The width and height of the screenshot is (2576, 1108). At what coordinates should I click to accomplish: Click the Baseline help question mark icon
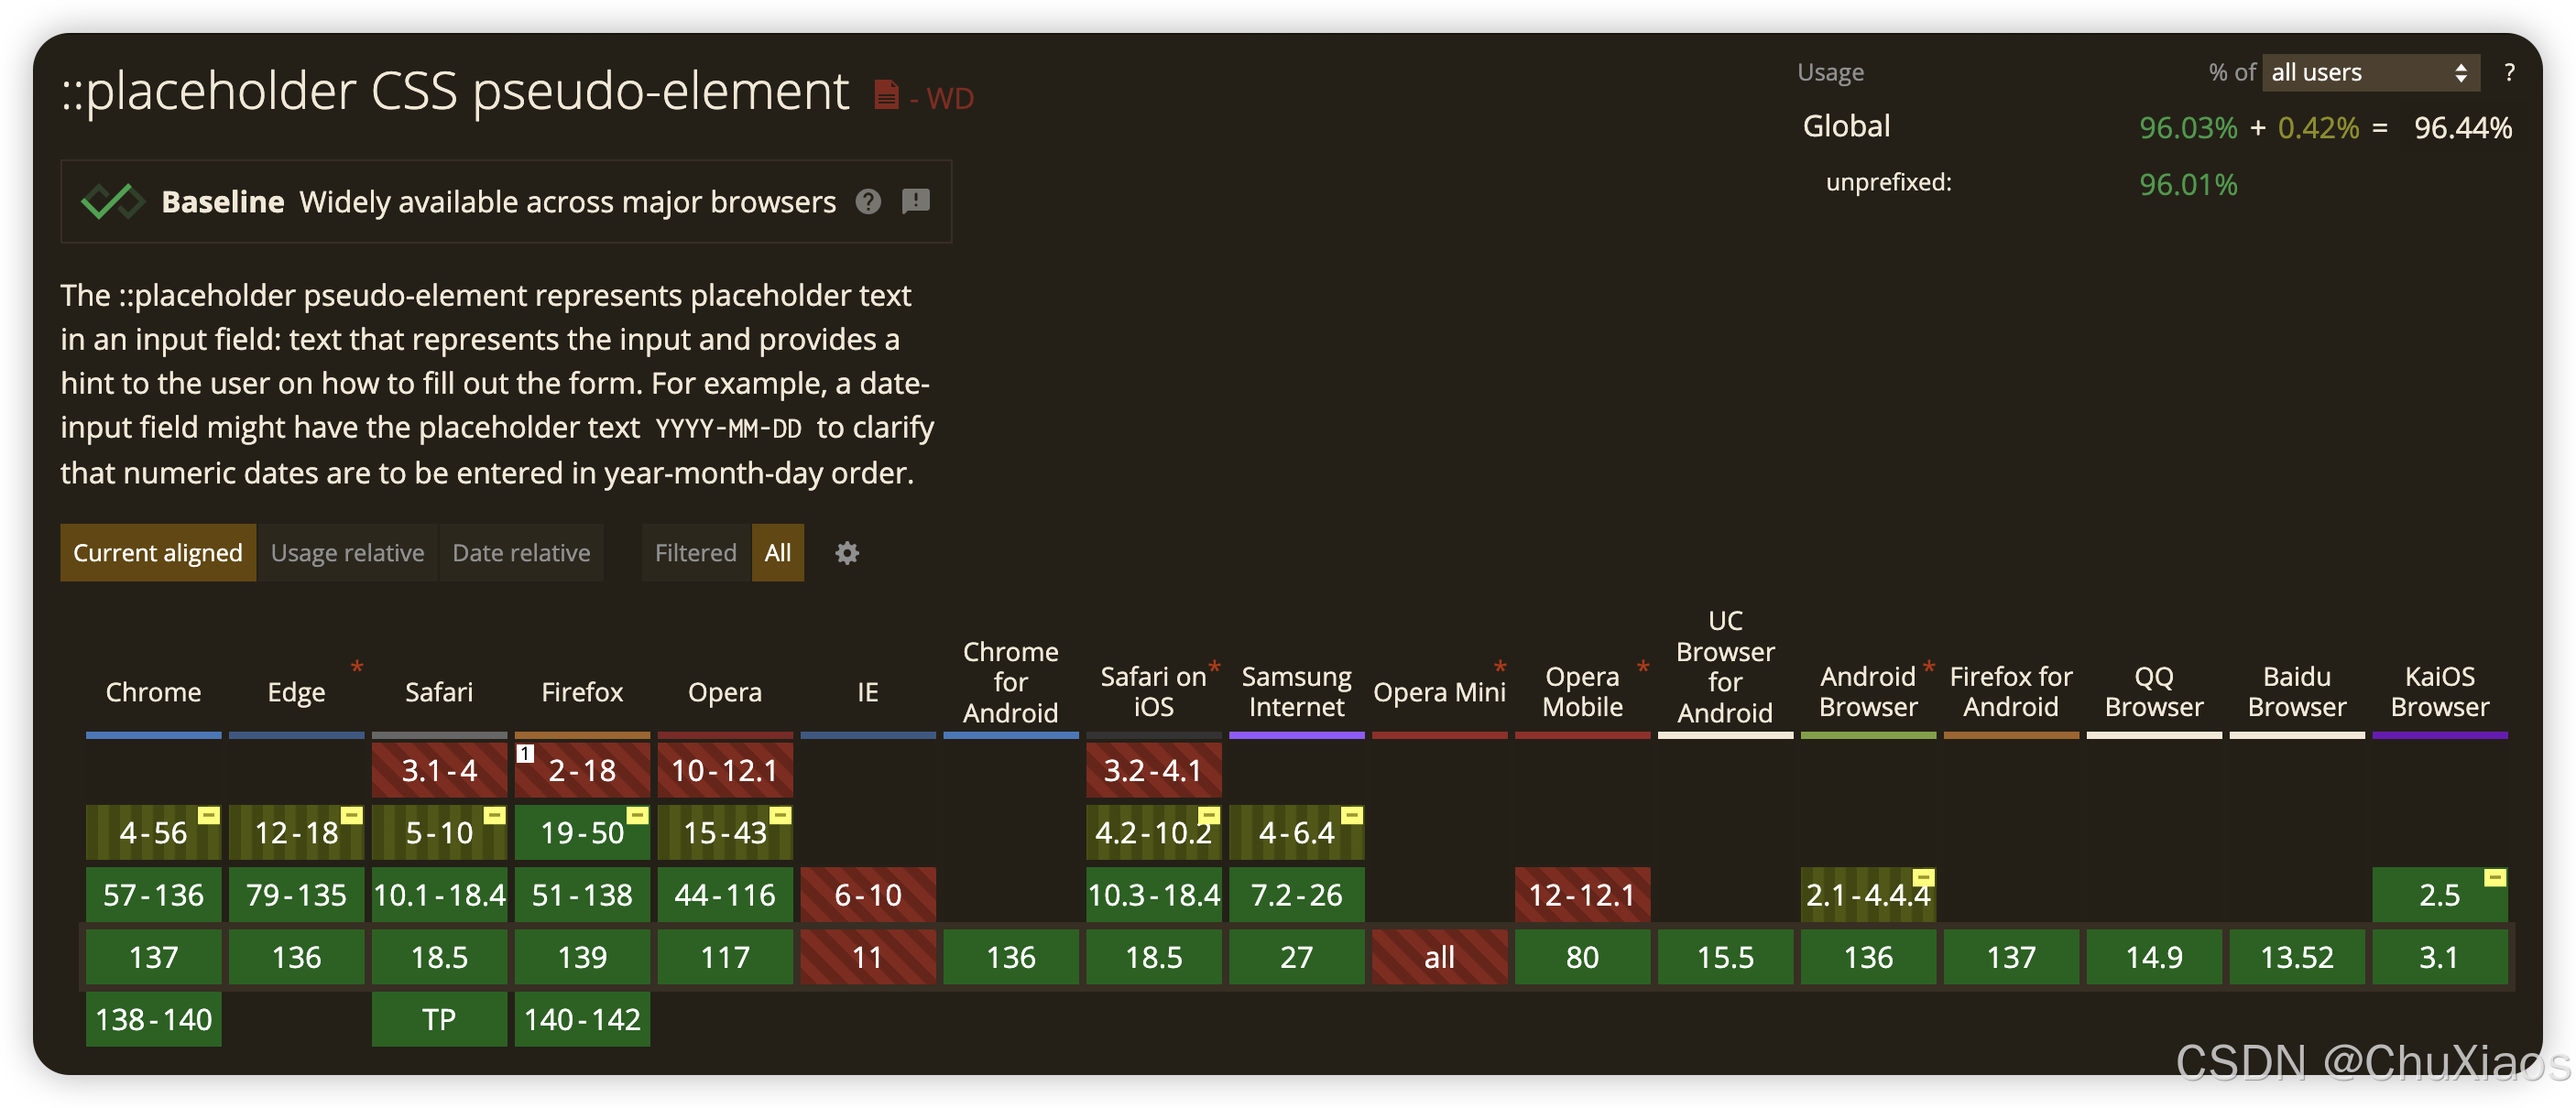(x=868, y=202)
